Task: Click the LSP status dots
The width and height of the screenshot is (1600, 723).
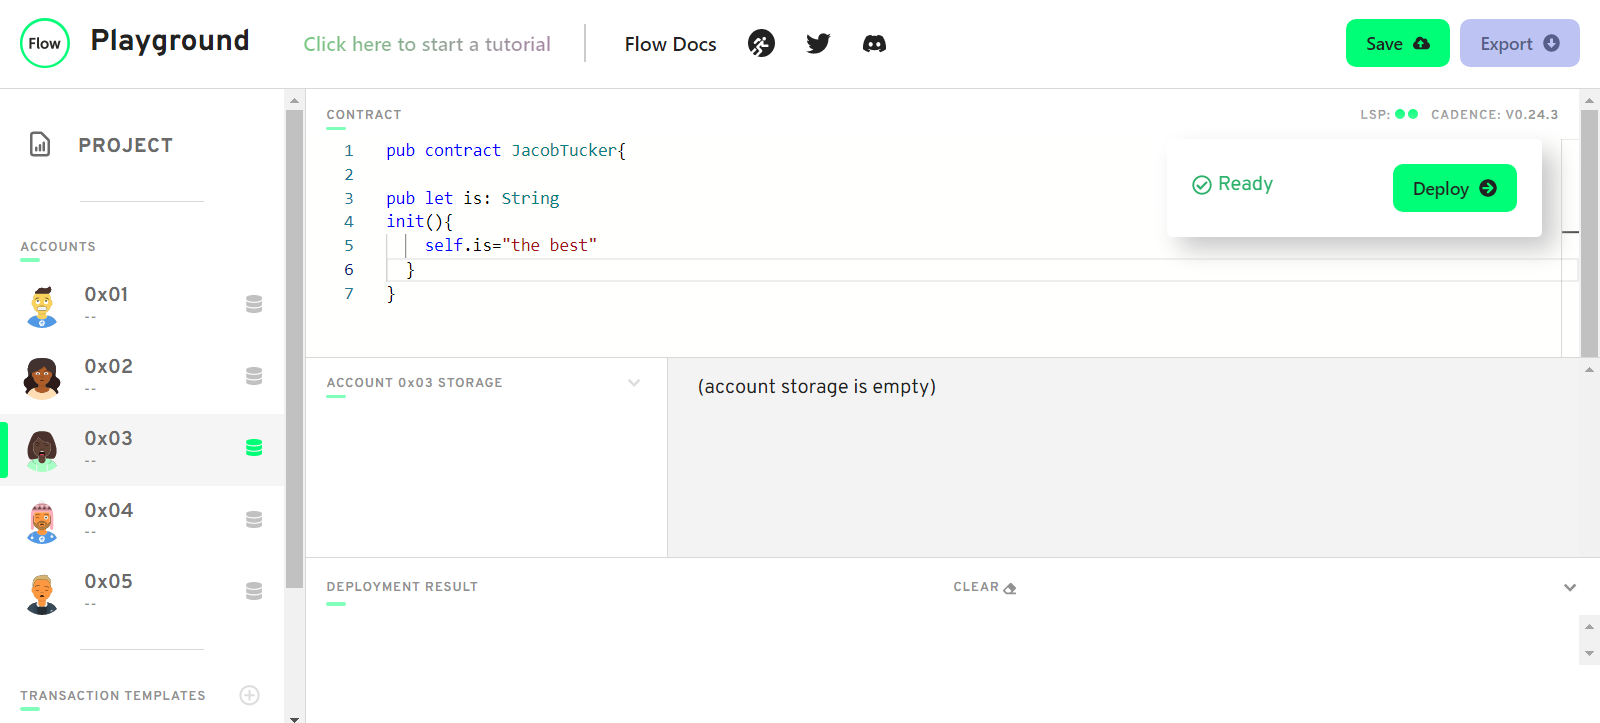Action: pyautogui.click(x=1406, y=114)
